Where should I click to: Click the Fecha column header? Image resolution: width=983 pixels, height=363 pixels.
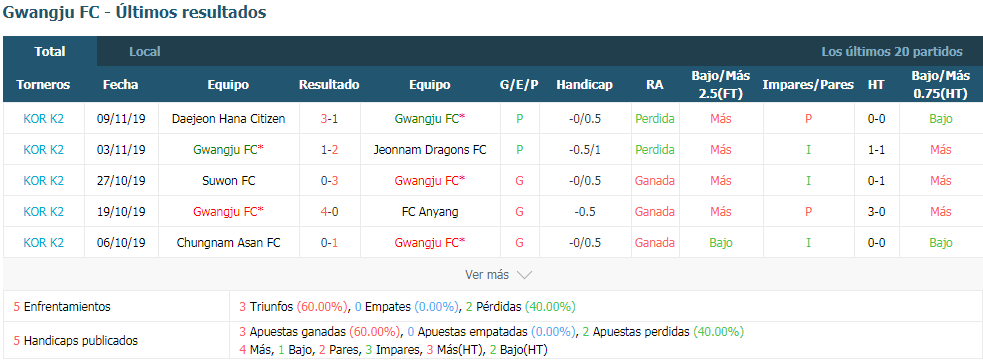pyautogui.click(x=120, y=85)
